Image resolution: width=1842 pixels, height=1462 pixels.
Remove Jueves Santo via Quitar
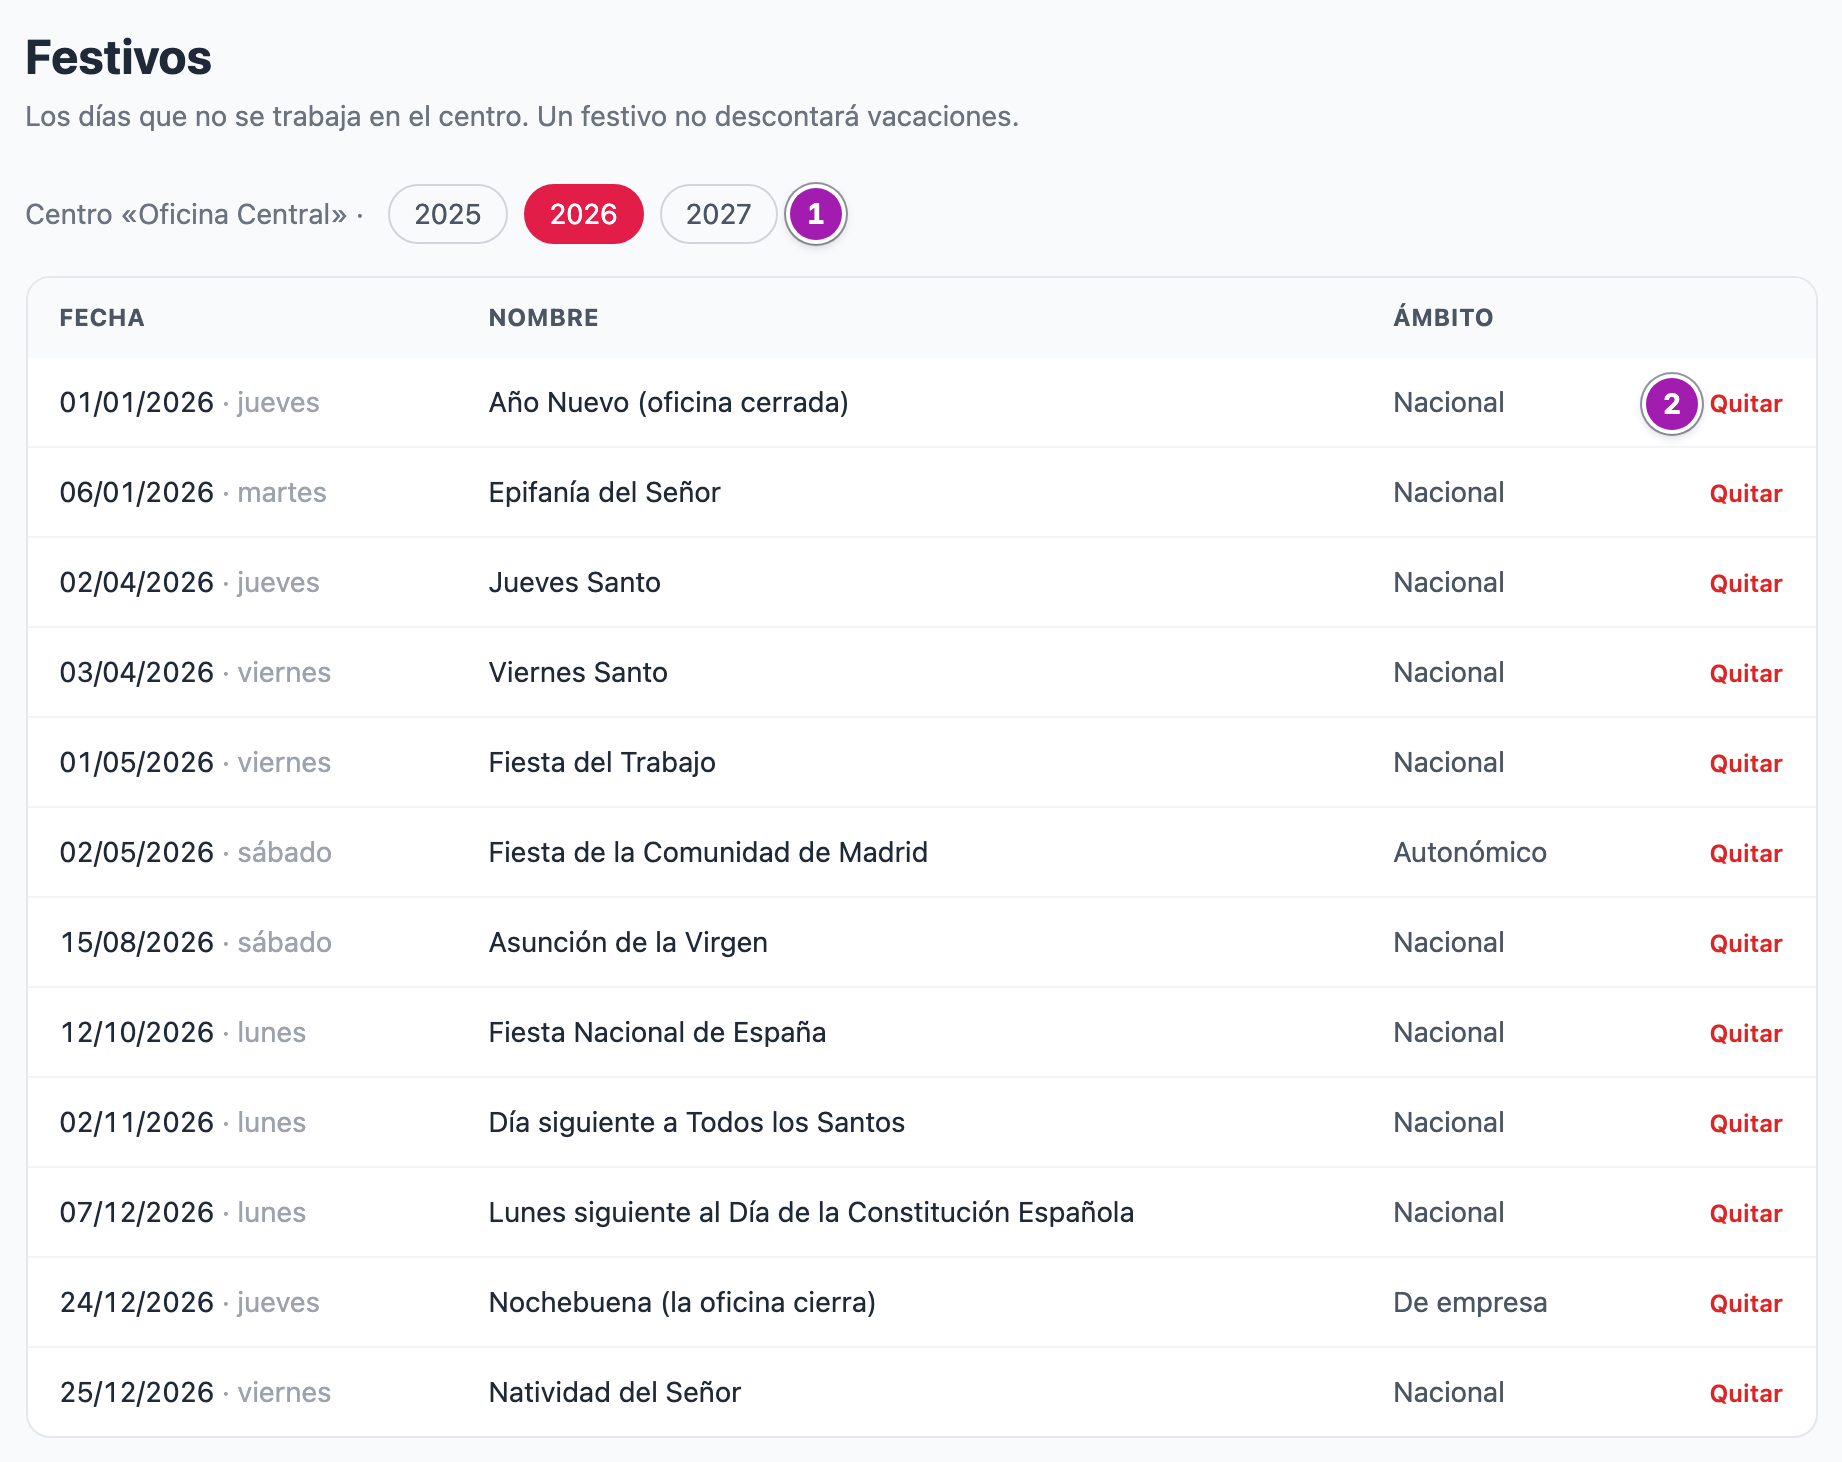tap(1745, 583)
